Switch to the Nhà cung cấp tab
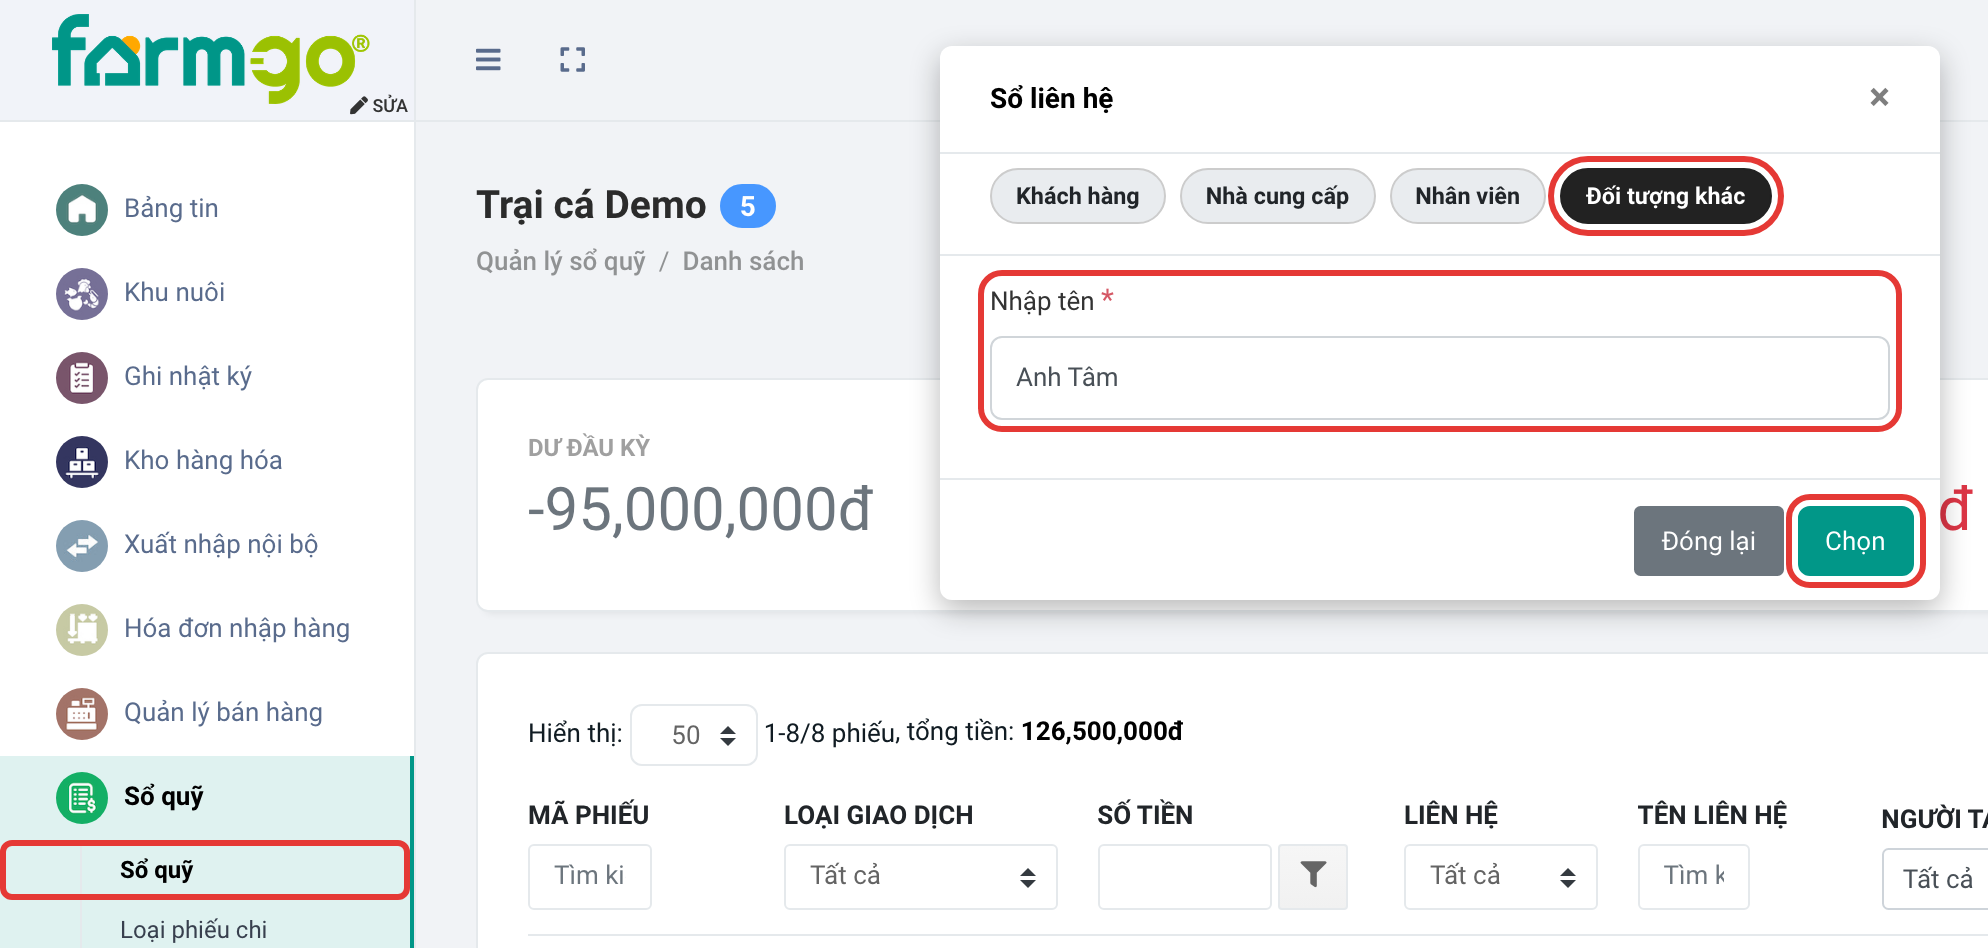Image resolution: width=1988 pixels, height=948 pixels. pyautogui.click(x=1277, y=196)
